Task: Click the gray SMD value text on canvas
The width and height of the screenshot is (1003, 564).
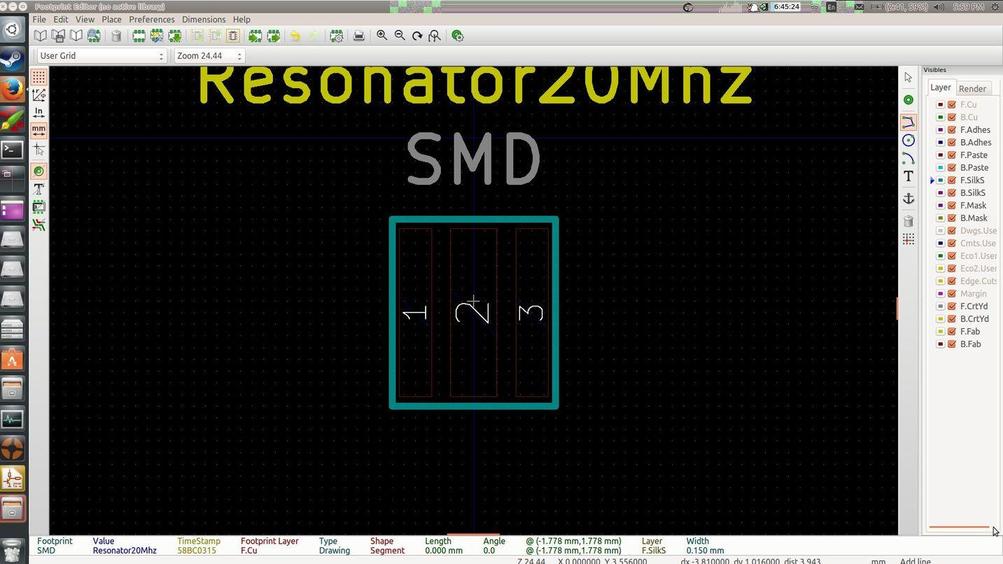Action: [x=473, y=159]
